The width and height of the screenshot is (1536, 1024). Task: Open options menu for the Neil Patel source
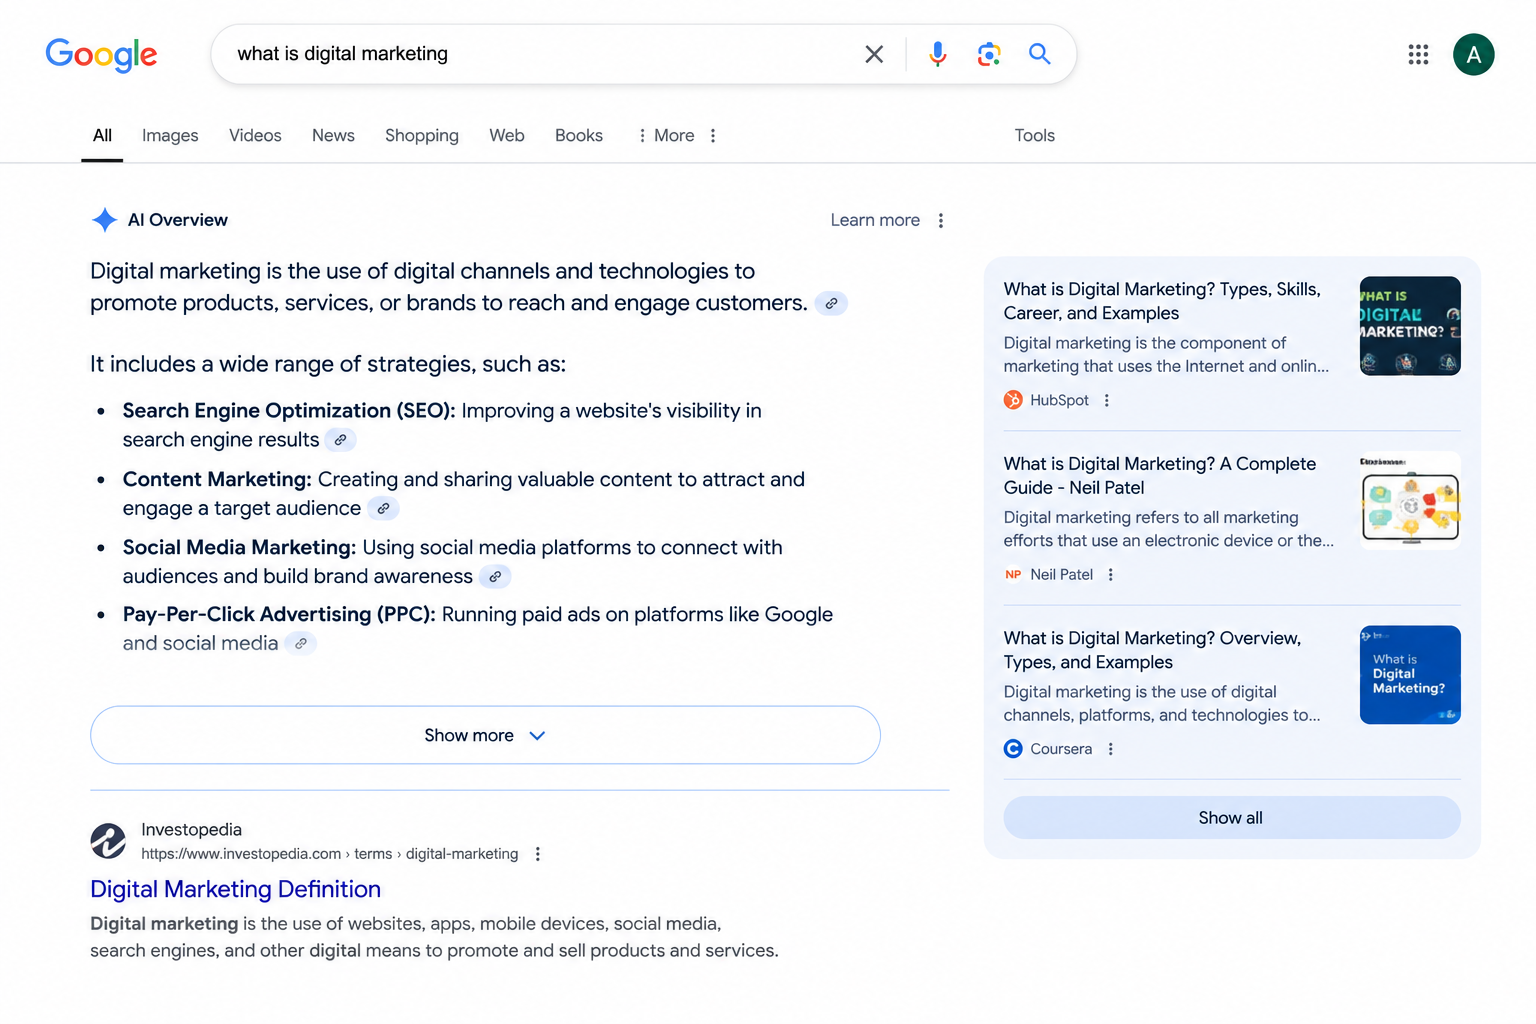[x=1110, y=575]
